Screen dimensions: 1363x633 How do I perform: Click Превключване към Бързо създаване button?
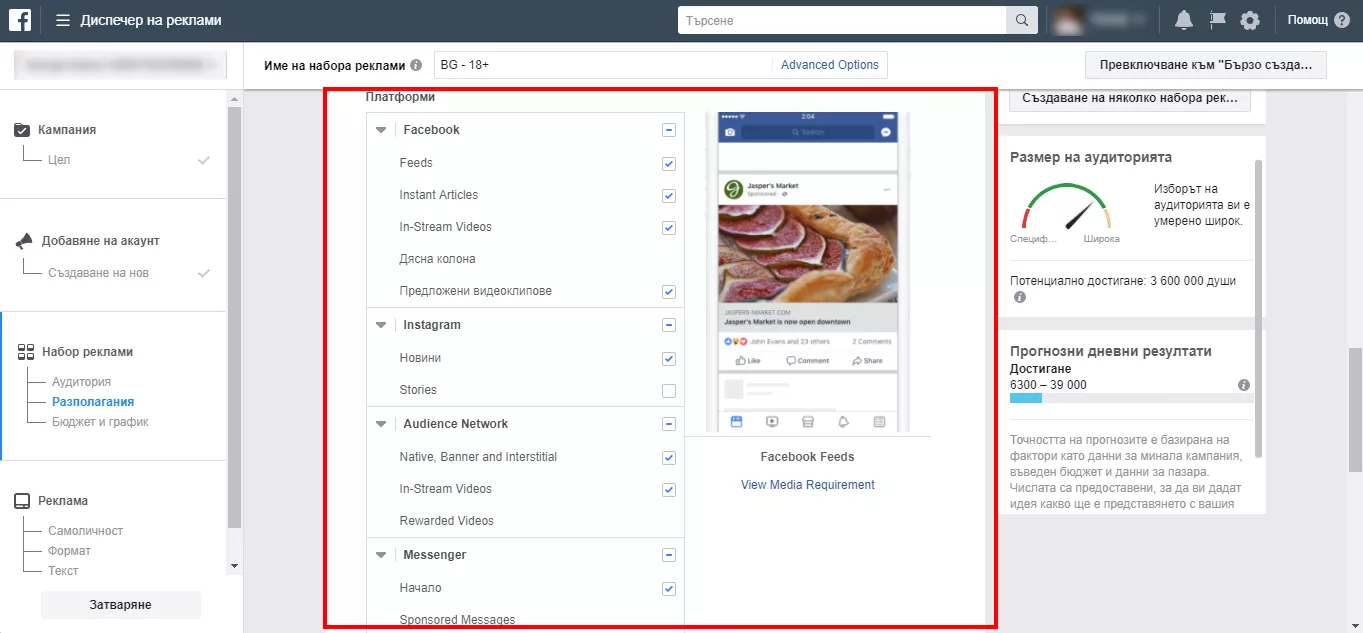(1205, 65)
